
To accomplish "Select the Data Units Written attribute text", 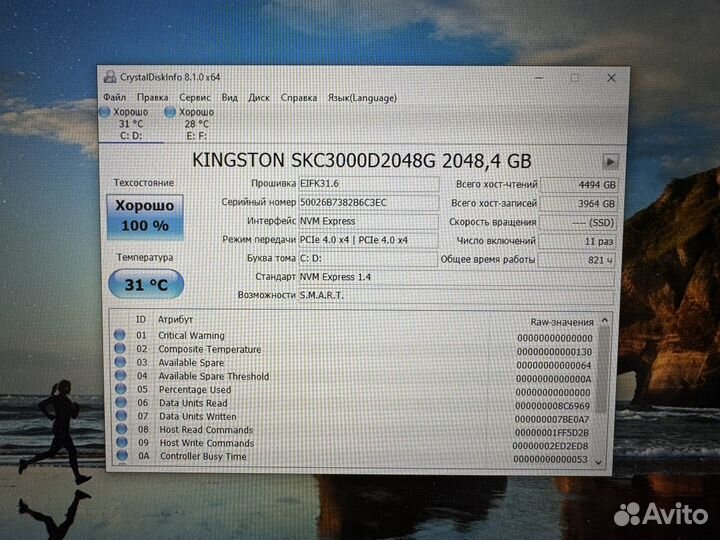I will click(198, 416).
